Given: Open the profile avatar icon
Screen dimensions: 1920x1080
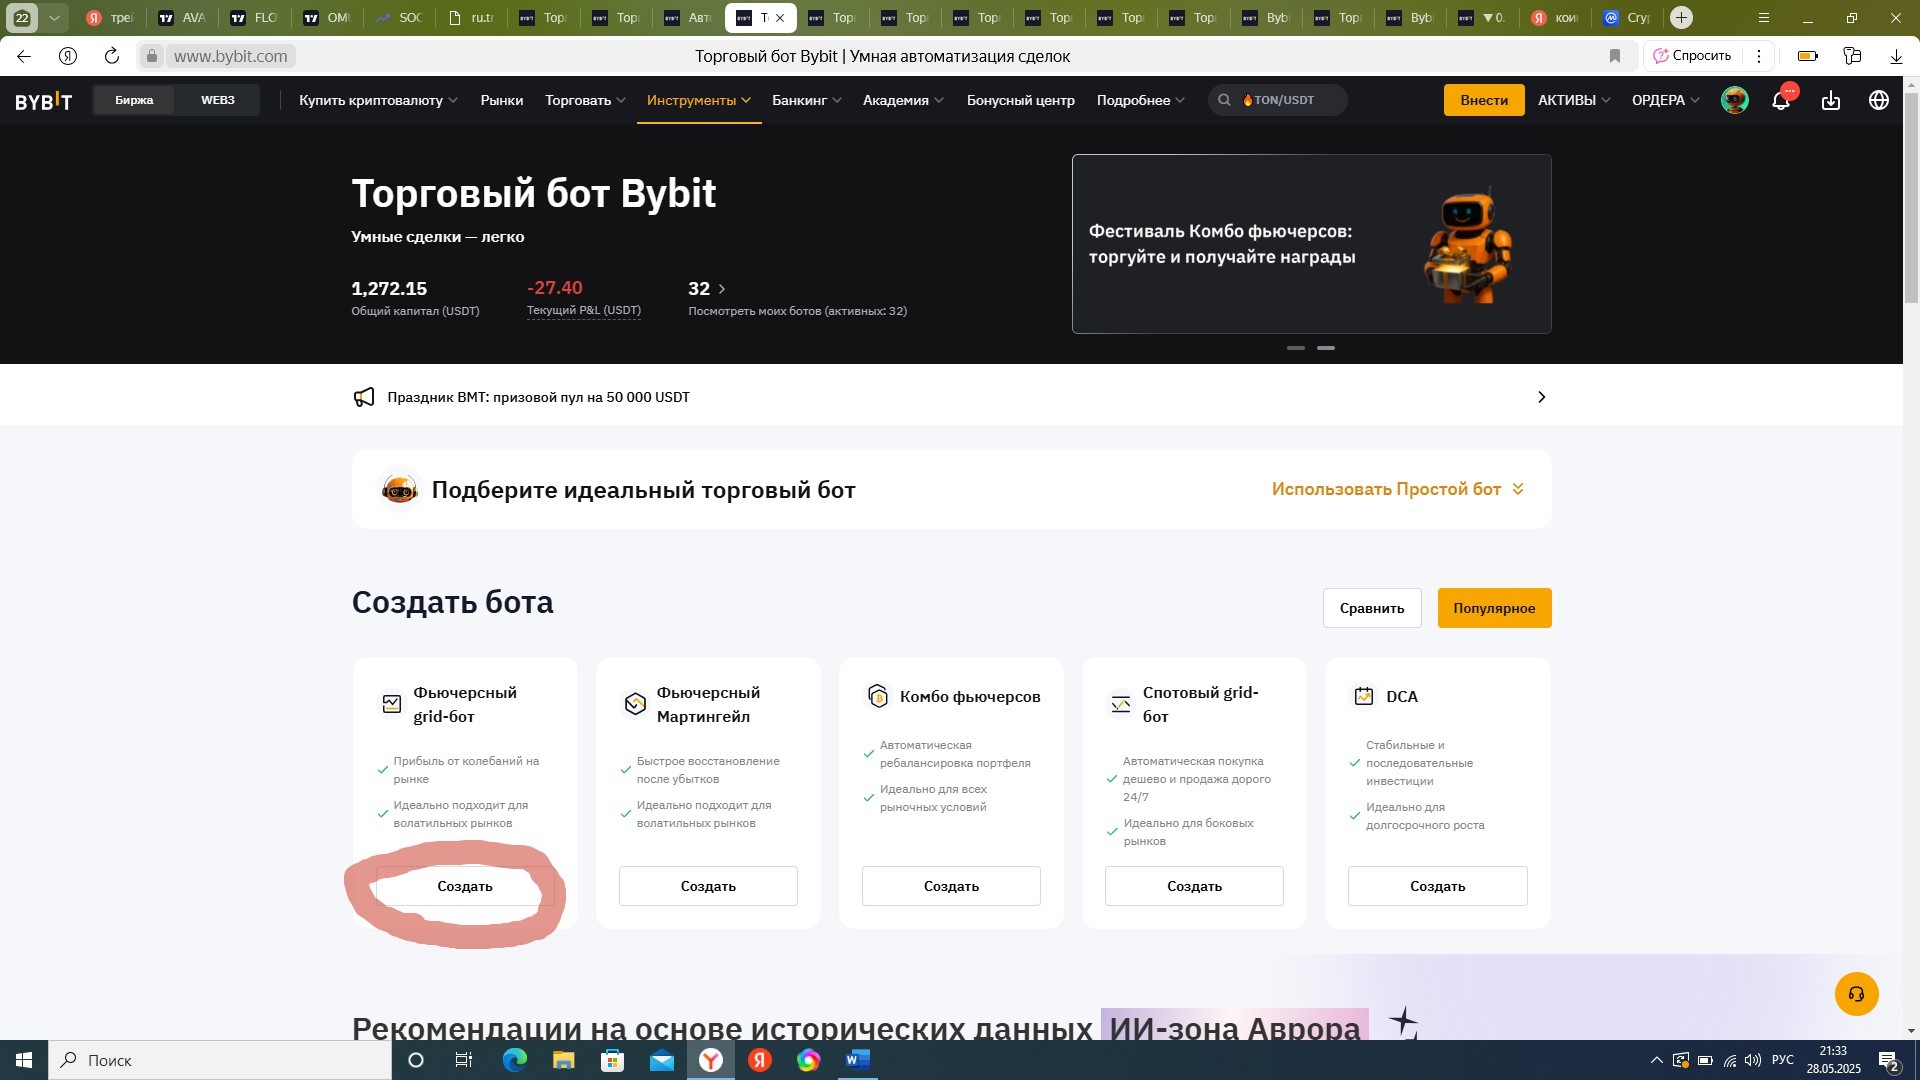Looking at the screenshot, I should tap(1735, 100).
